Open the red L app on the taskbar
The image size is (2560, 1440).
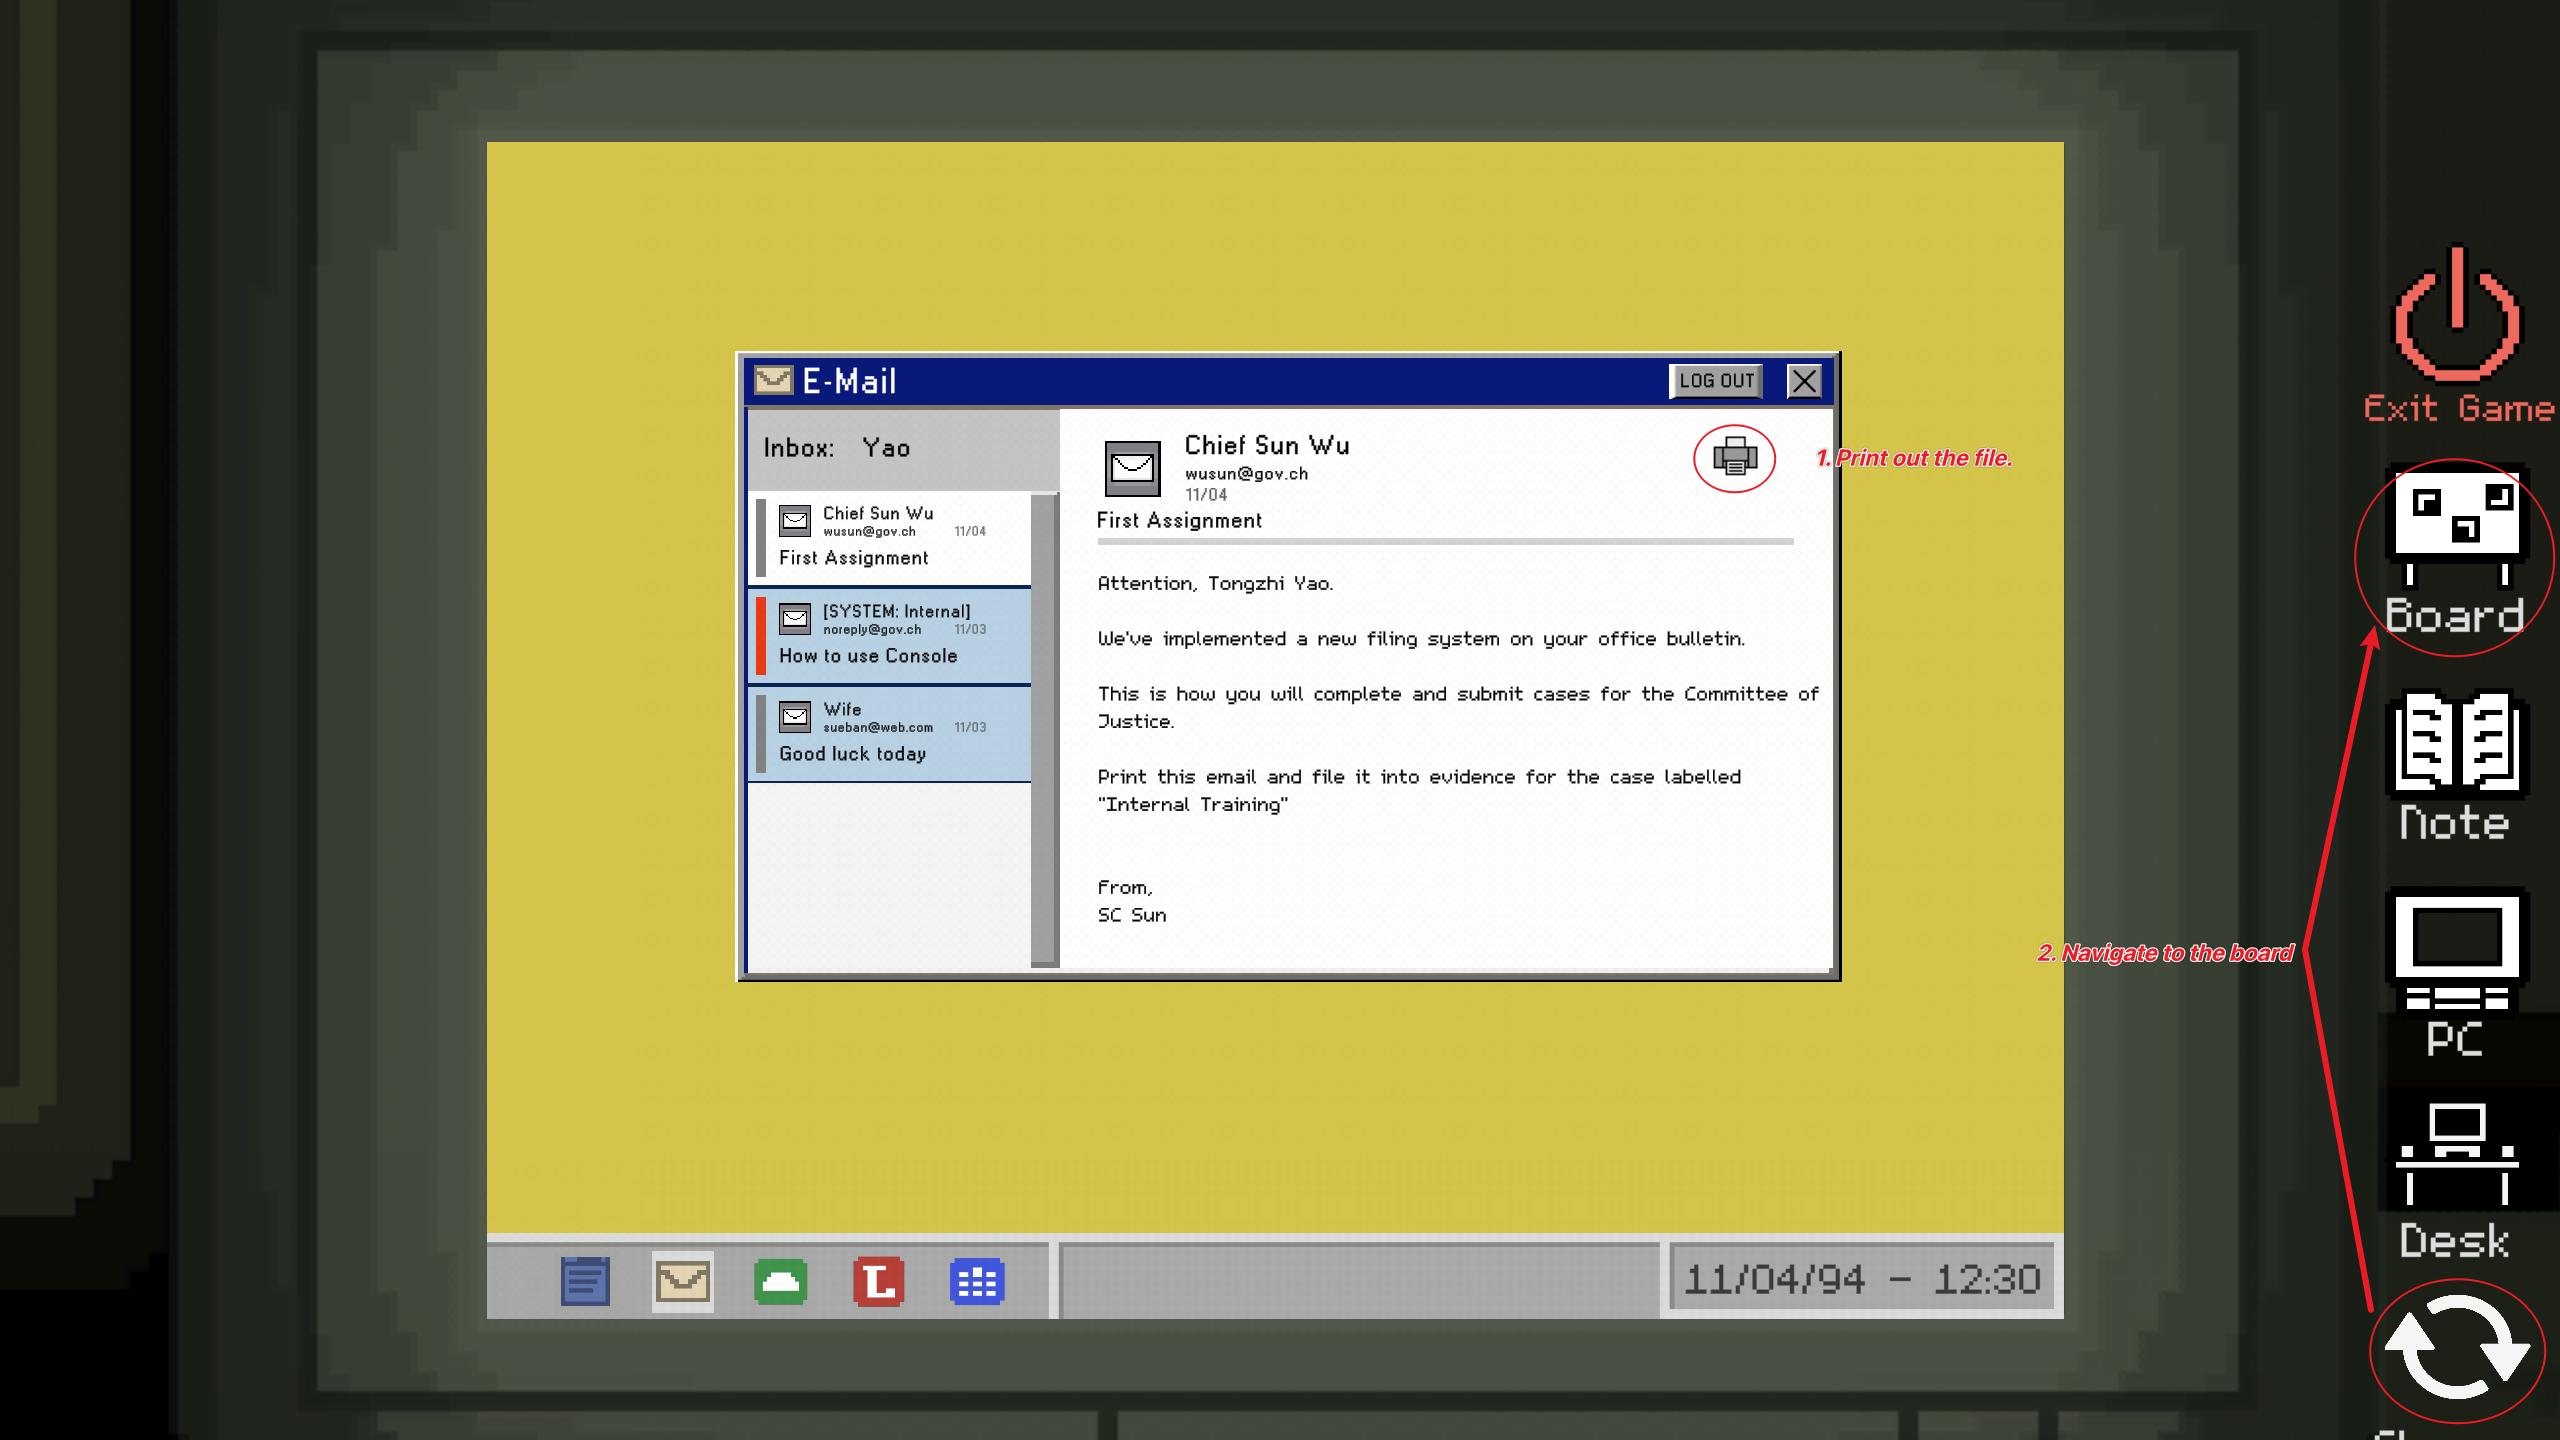point(876,1279)
